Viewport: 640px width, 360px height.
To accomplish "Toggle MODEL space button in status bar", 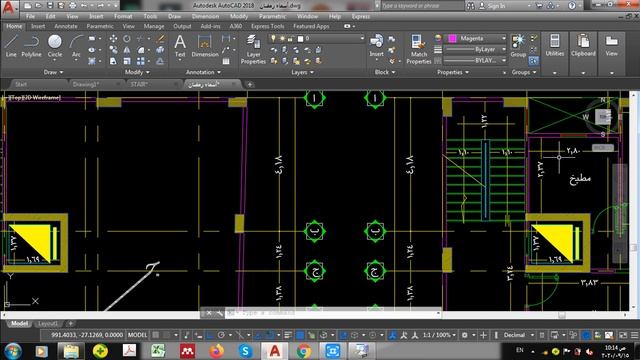I will (137, 335).
